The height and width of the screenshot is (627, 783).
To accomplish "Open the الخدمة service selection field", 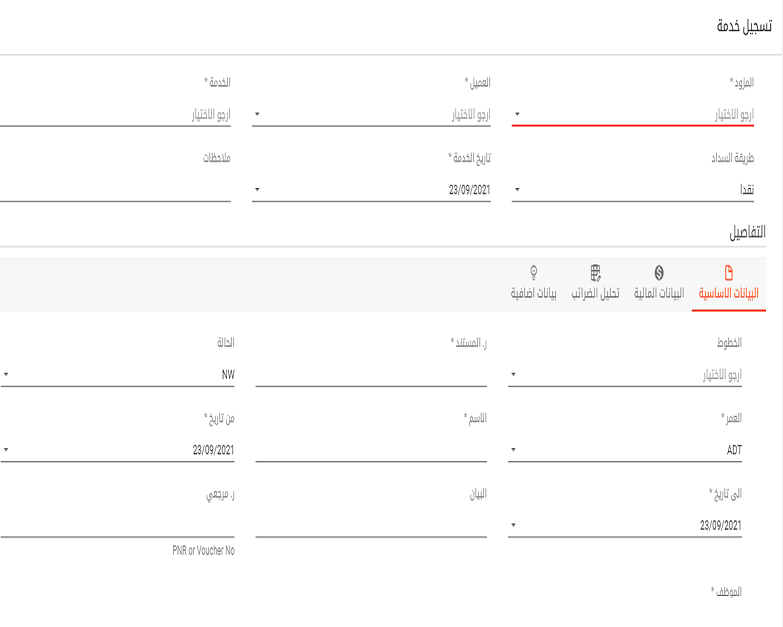I will 120,115.
